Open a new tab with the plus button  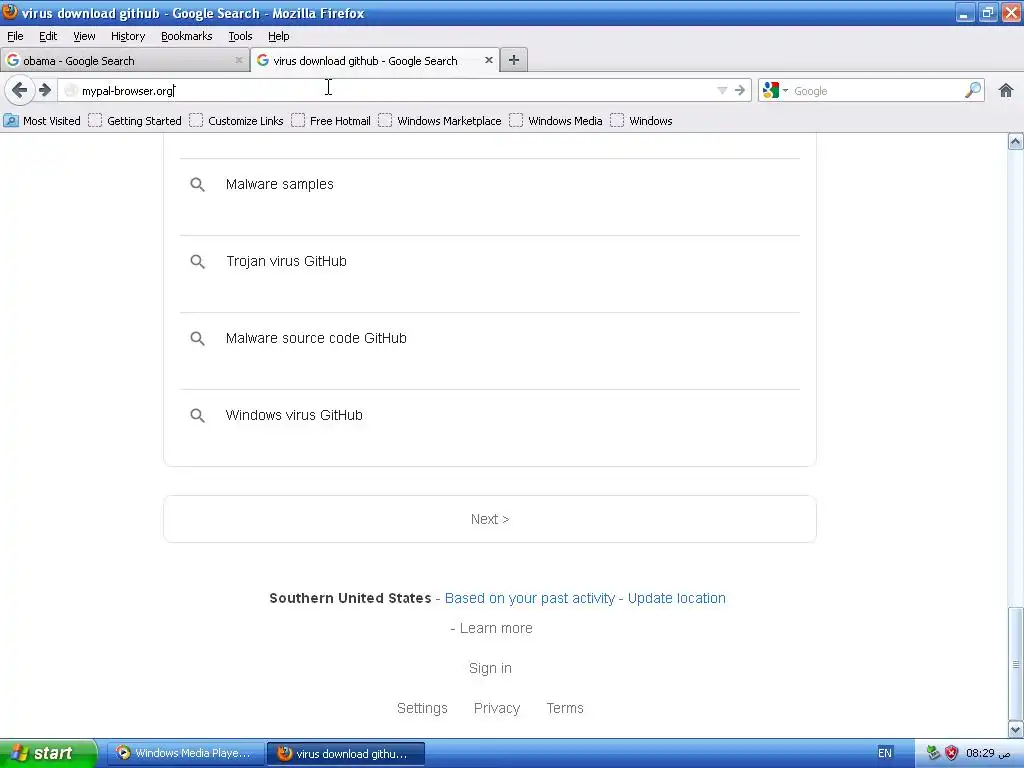514,60
